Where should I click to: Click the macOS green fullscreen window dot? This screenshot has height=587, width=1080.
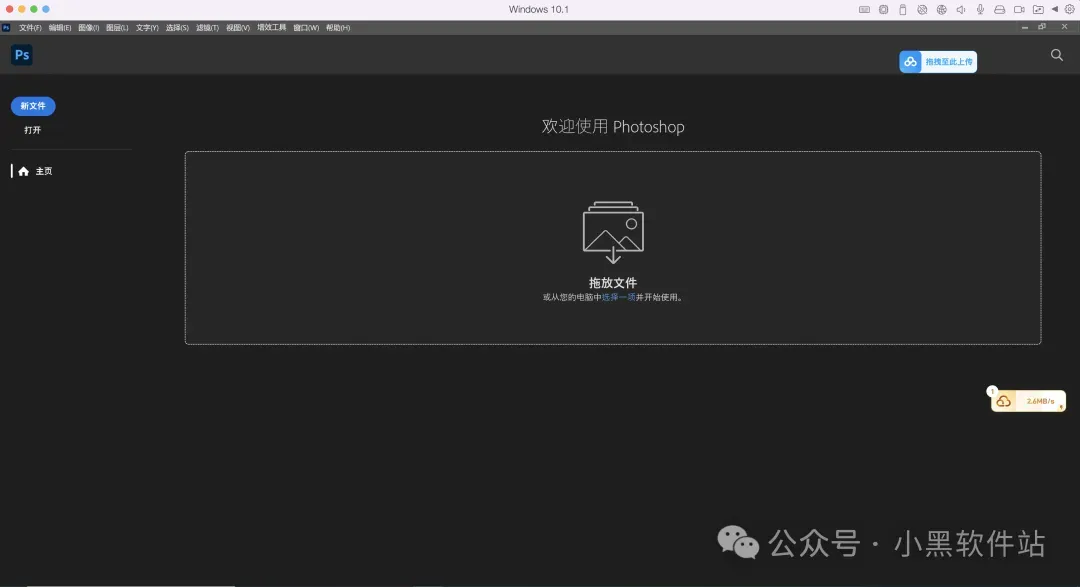click(x=33, y=9)
